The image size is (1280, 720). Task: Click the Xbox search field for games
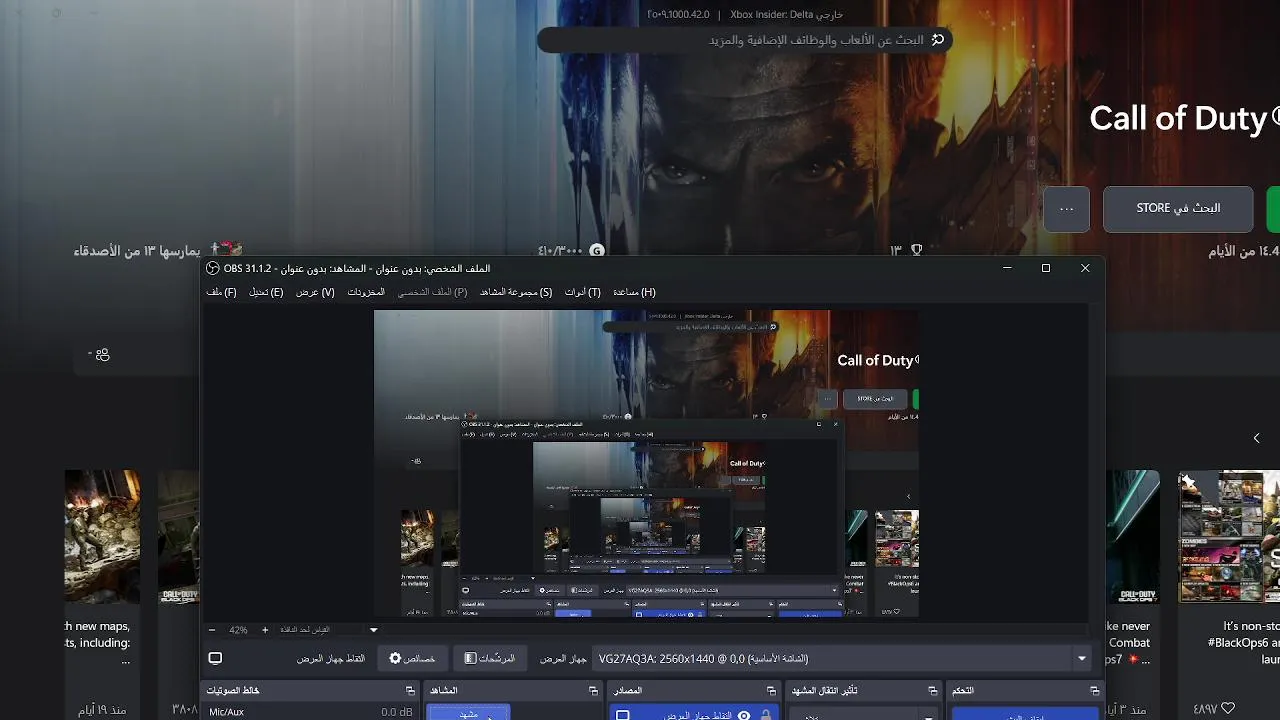pyautogui.click(x=745, y=40)
